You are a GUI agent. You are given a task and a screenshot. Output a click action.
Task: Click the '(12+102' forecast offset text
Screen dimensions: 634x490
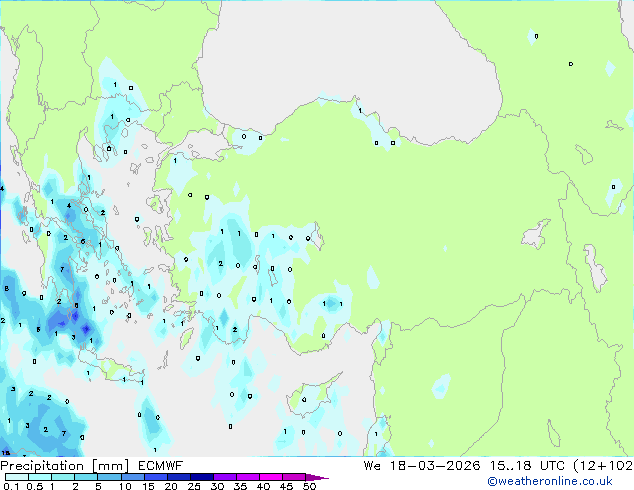[x=603, y=466]
